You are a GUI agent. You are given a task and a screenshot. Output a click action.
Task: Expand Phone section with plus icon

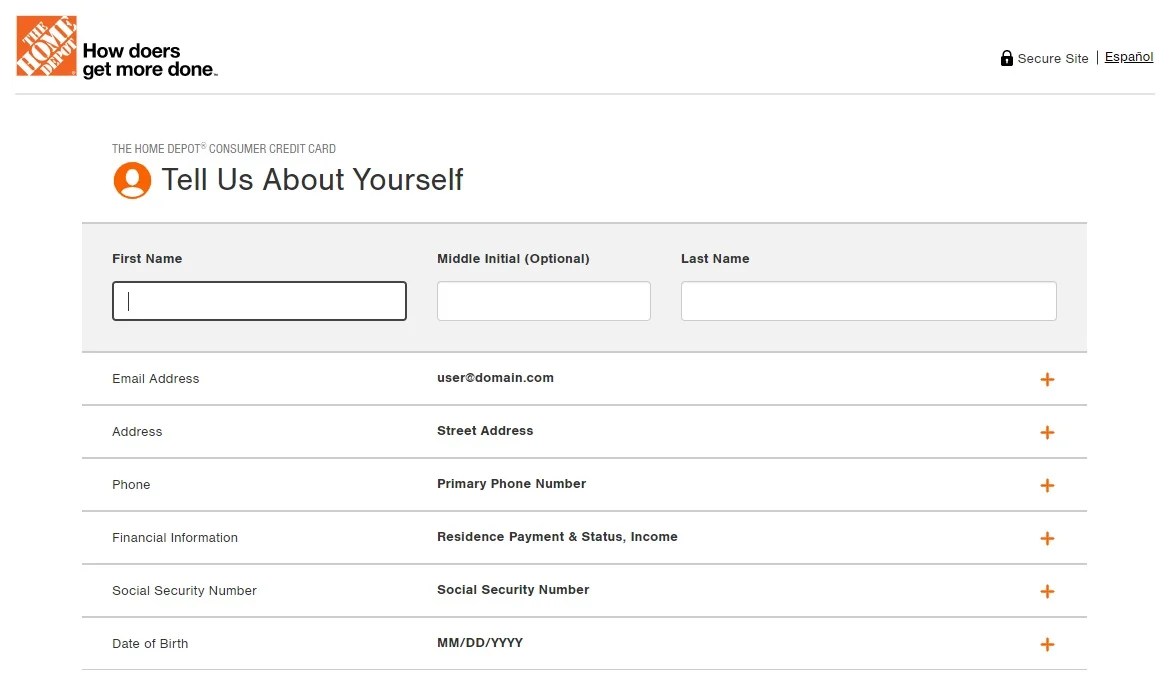(1047, 486)
